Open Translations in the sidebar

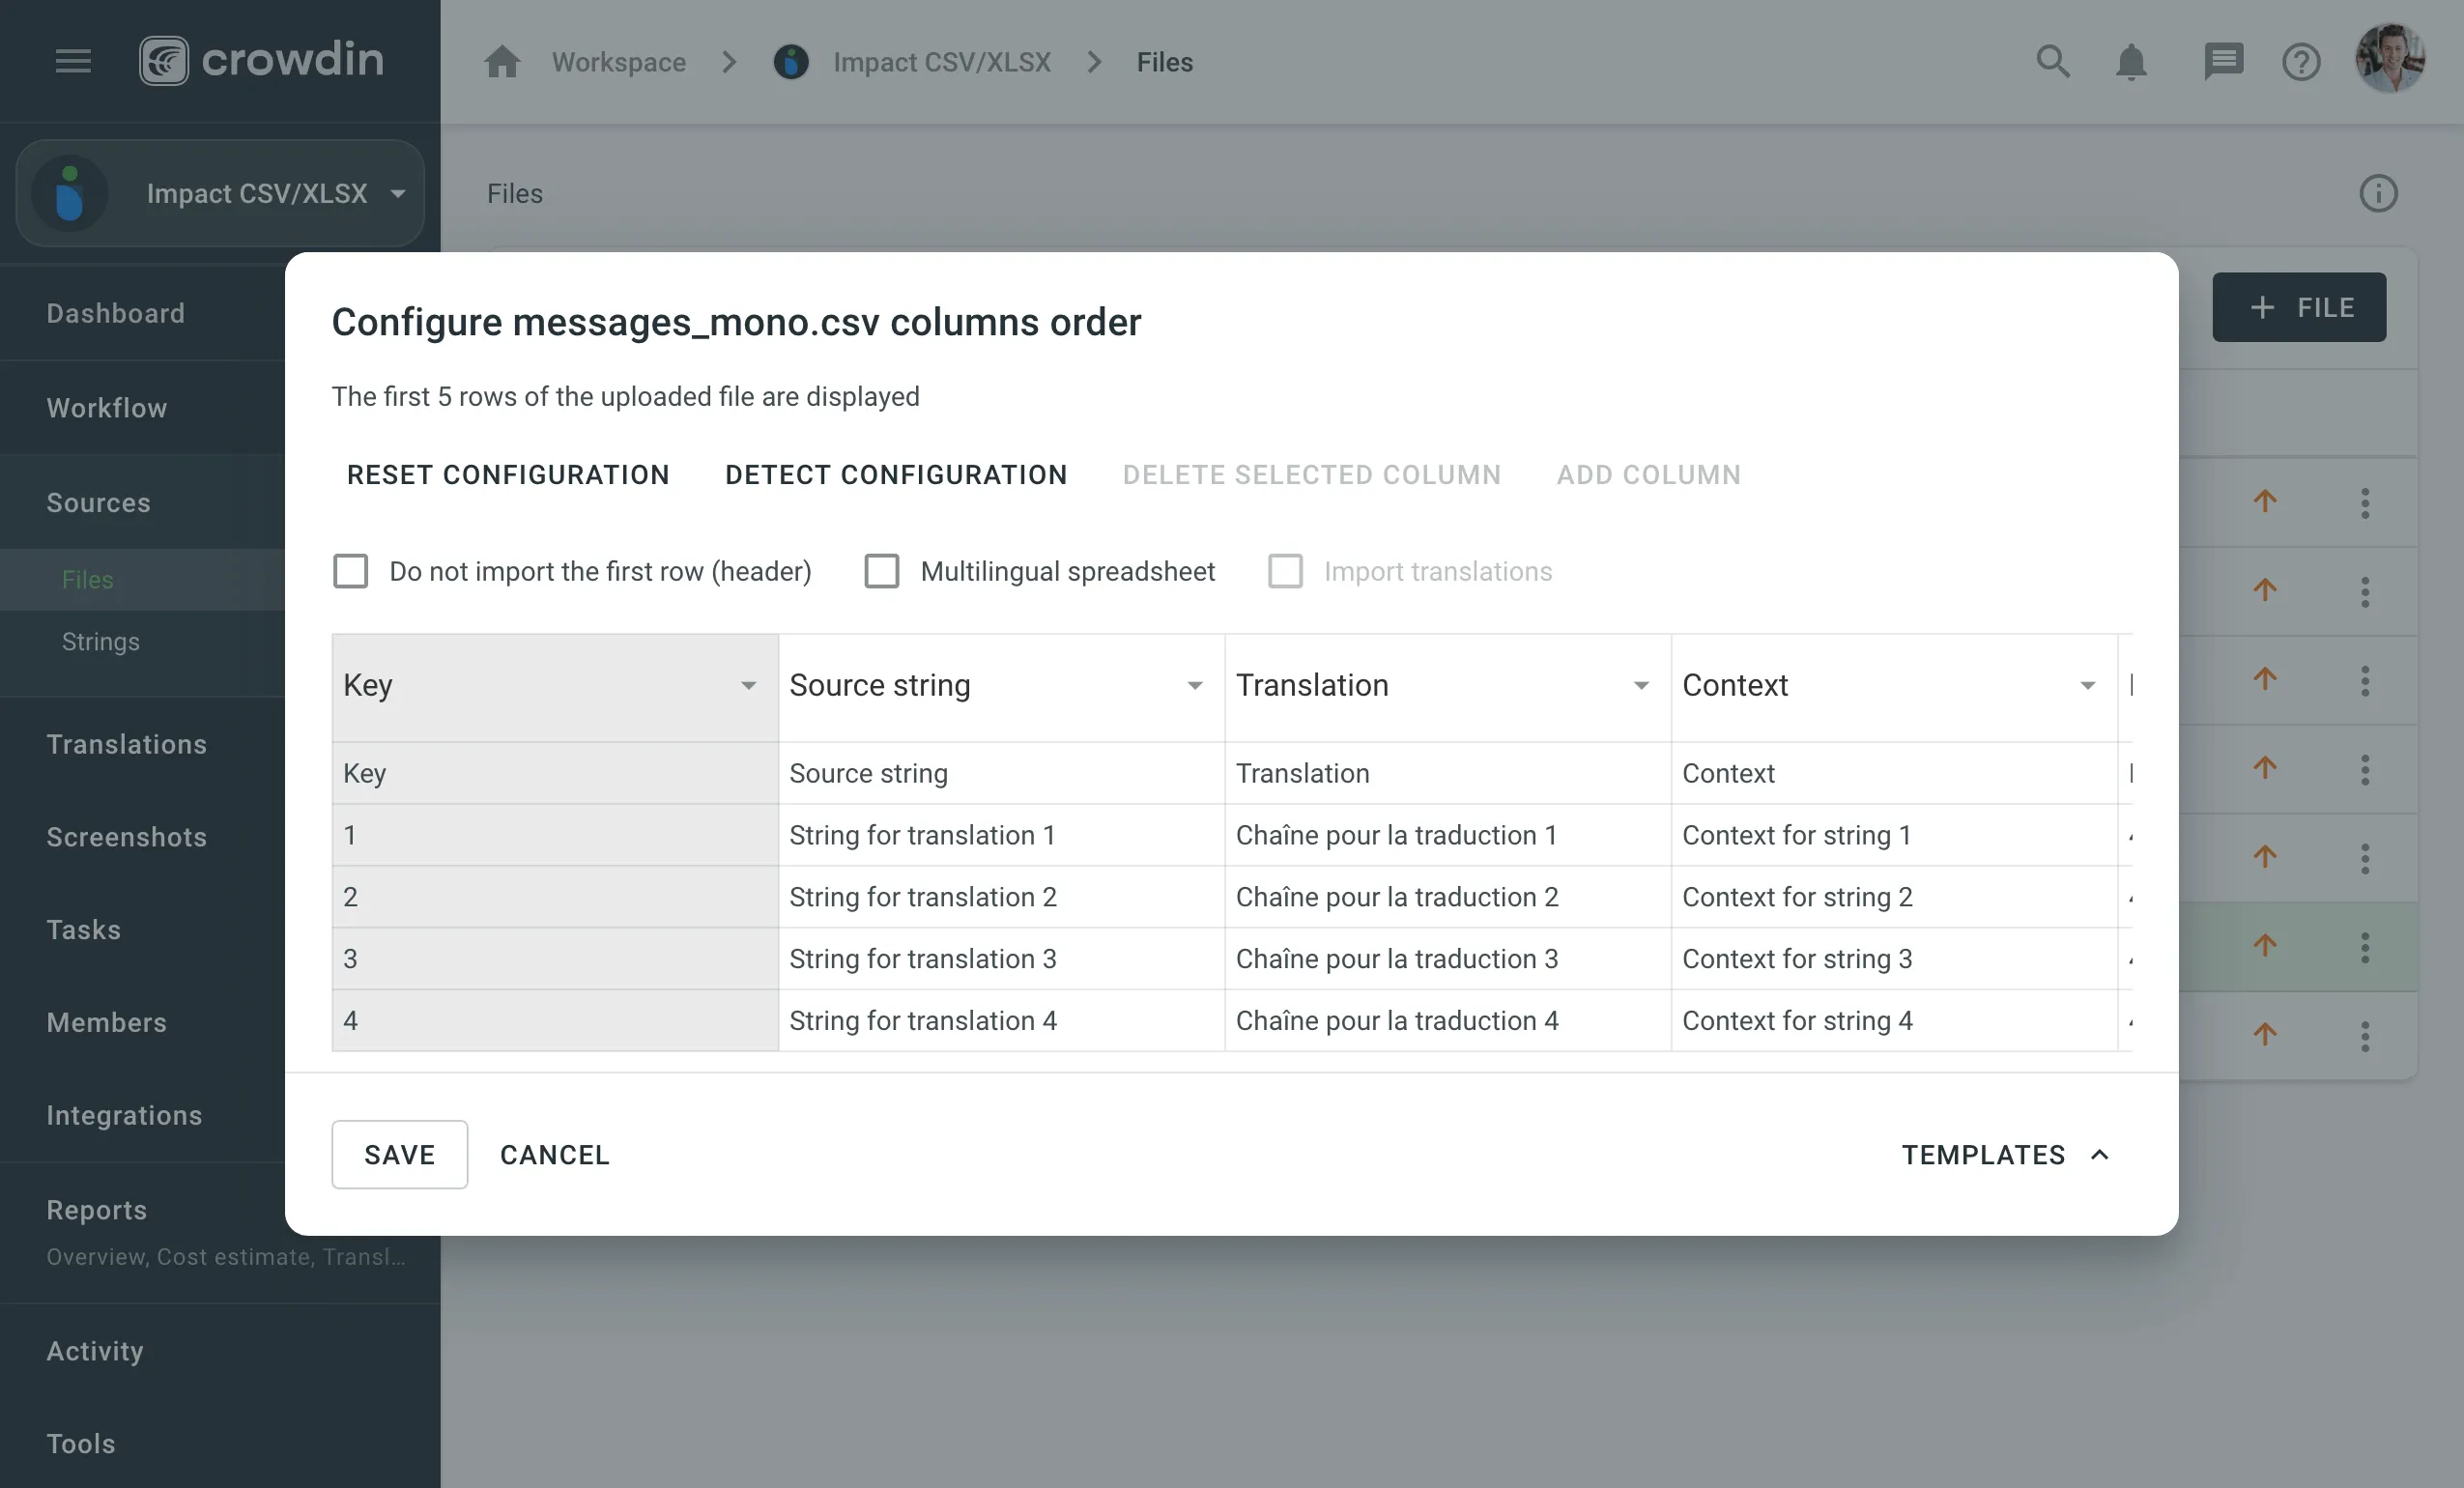click(x=127, y=744)
